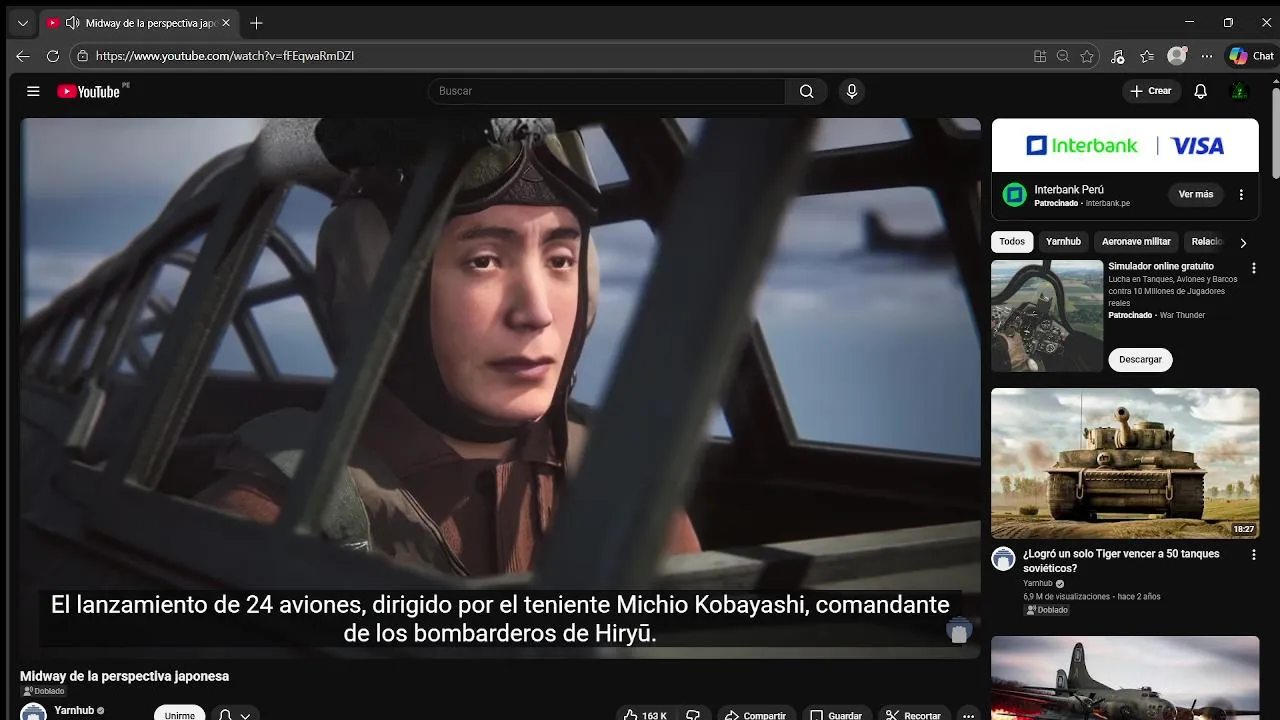This screenshot has height=720, width=1280.
Task: Open the Yarnhub avatar beside Tiger video
Action: (x=1003, y=559)
